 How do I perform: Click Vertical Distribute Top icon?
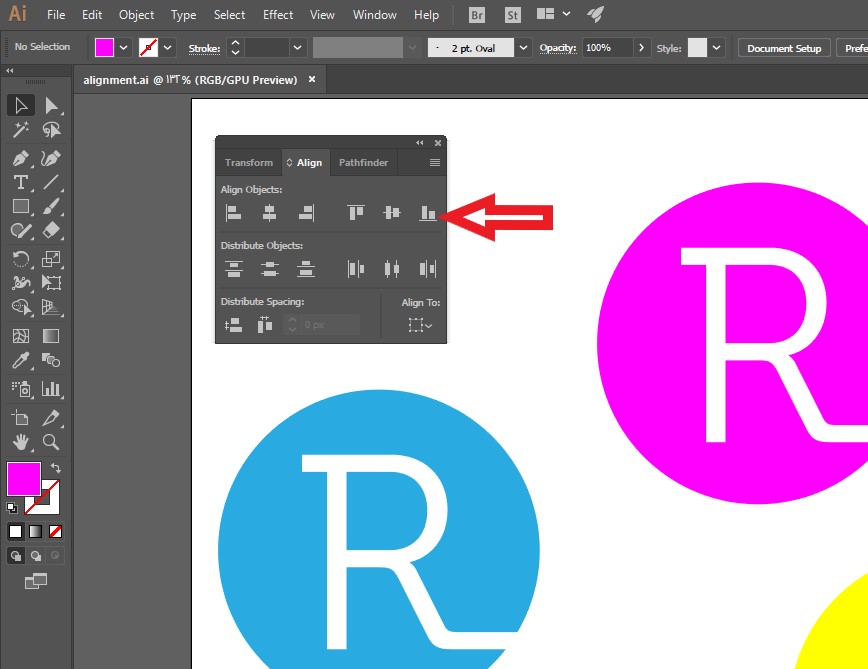point(233,269)
